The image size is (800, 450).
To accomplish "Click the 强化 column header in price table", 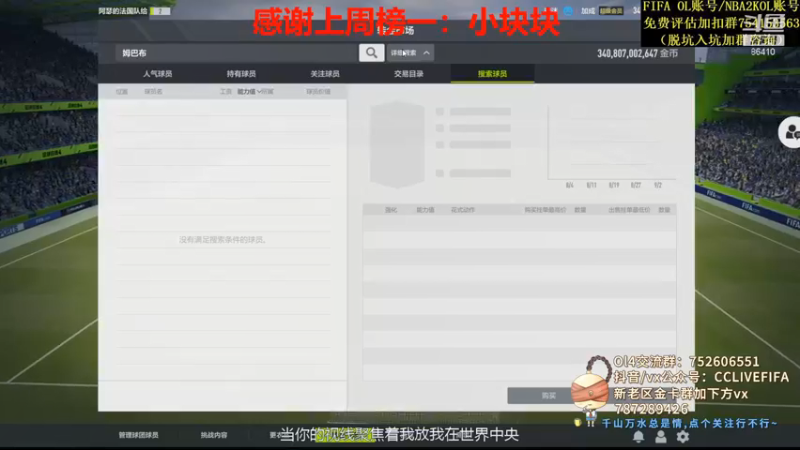I will [391, 210].
